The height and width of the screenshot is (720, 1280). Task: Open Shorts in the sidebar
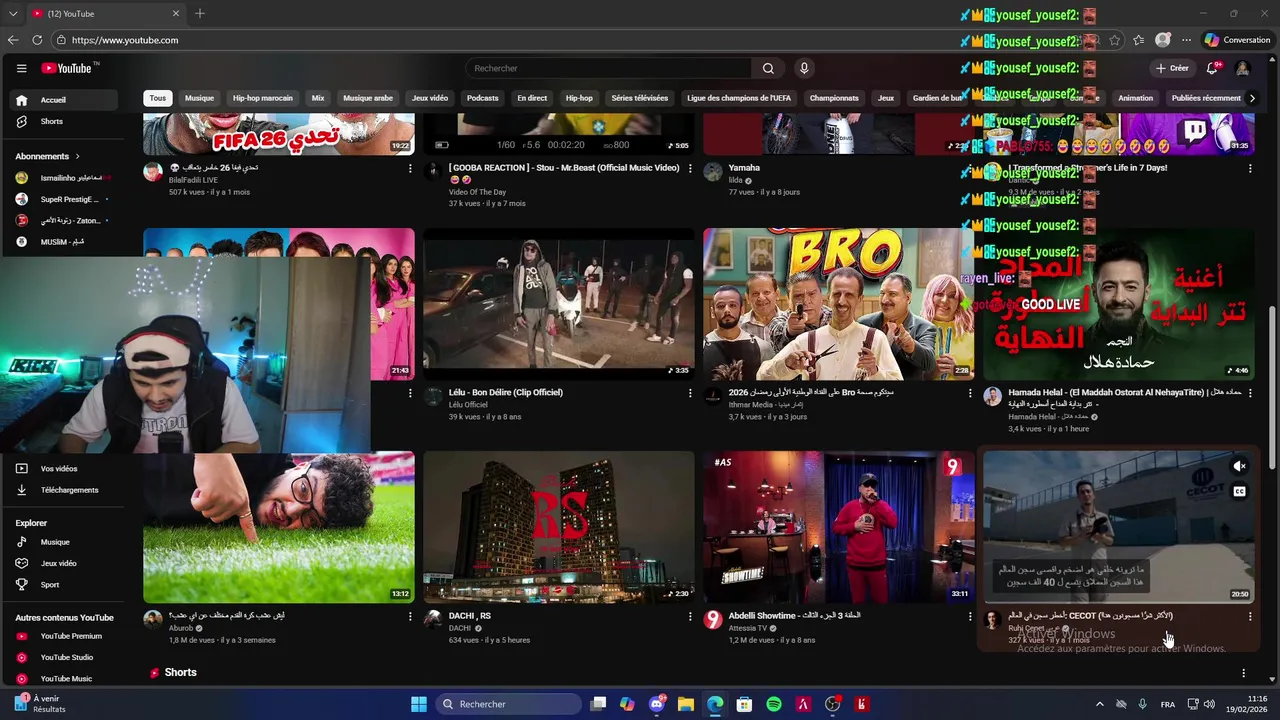coord(62,121)
